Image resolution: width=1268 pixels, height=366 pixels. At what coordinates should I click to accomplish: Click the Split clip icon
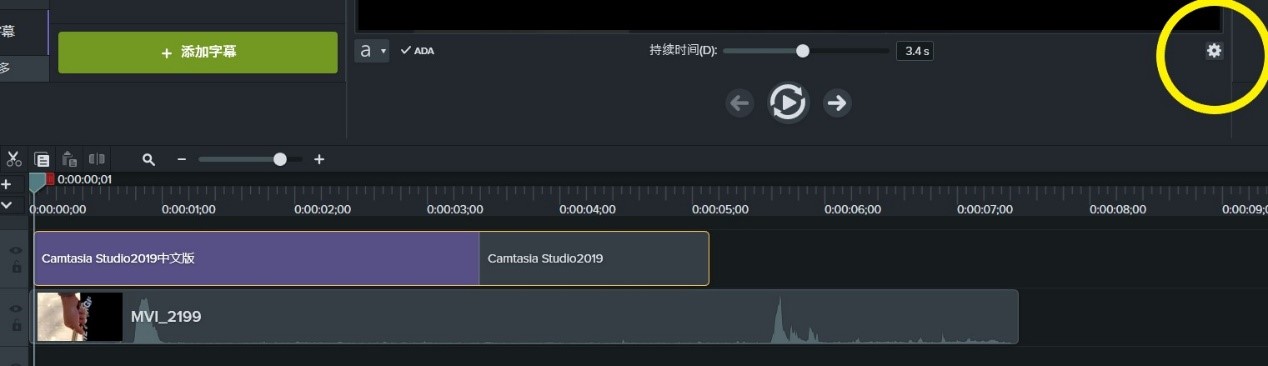pos(97,159)
